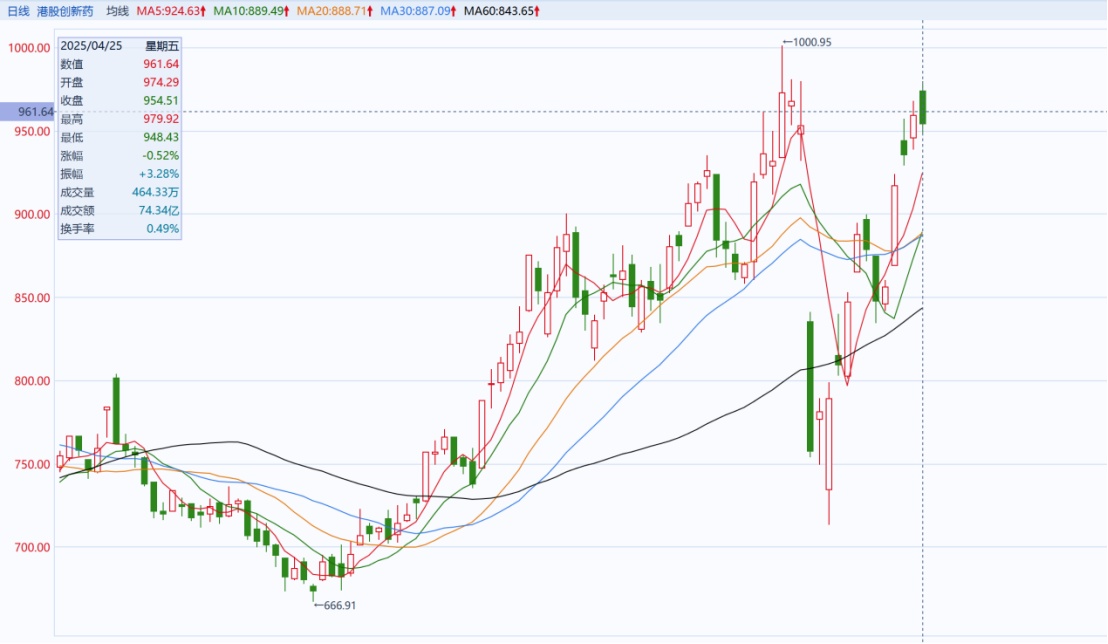The width and height of the screenshot is (1108, 644).
Task: Click the 均线 indicator label
Action: coord(117,11)
